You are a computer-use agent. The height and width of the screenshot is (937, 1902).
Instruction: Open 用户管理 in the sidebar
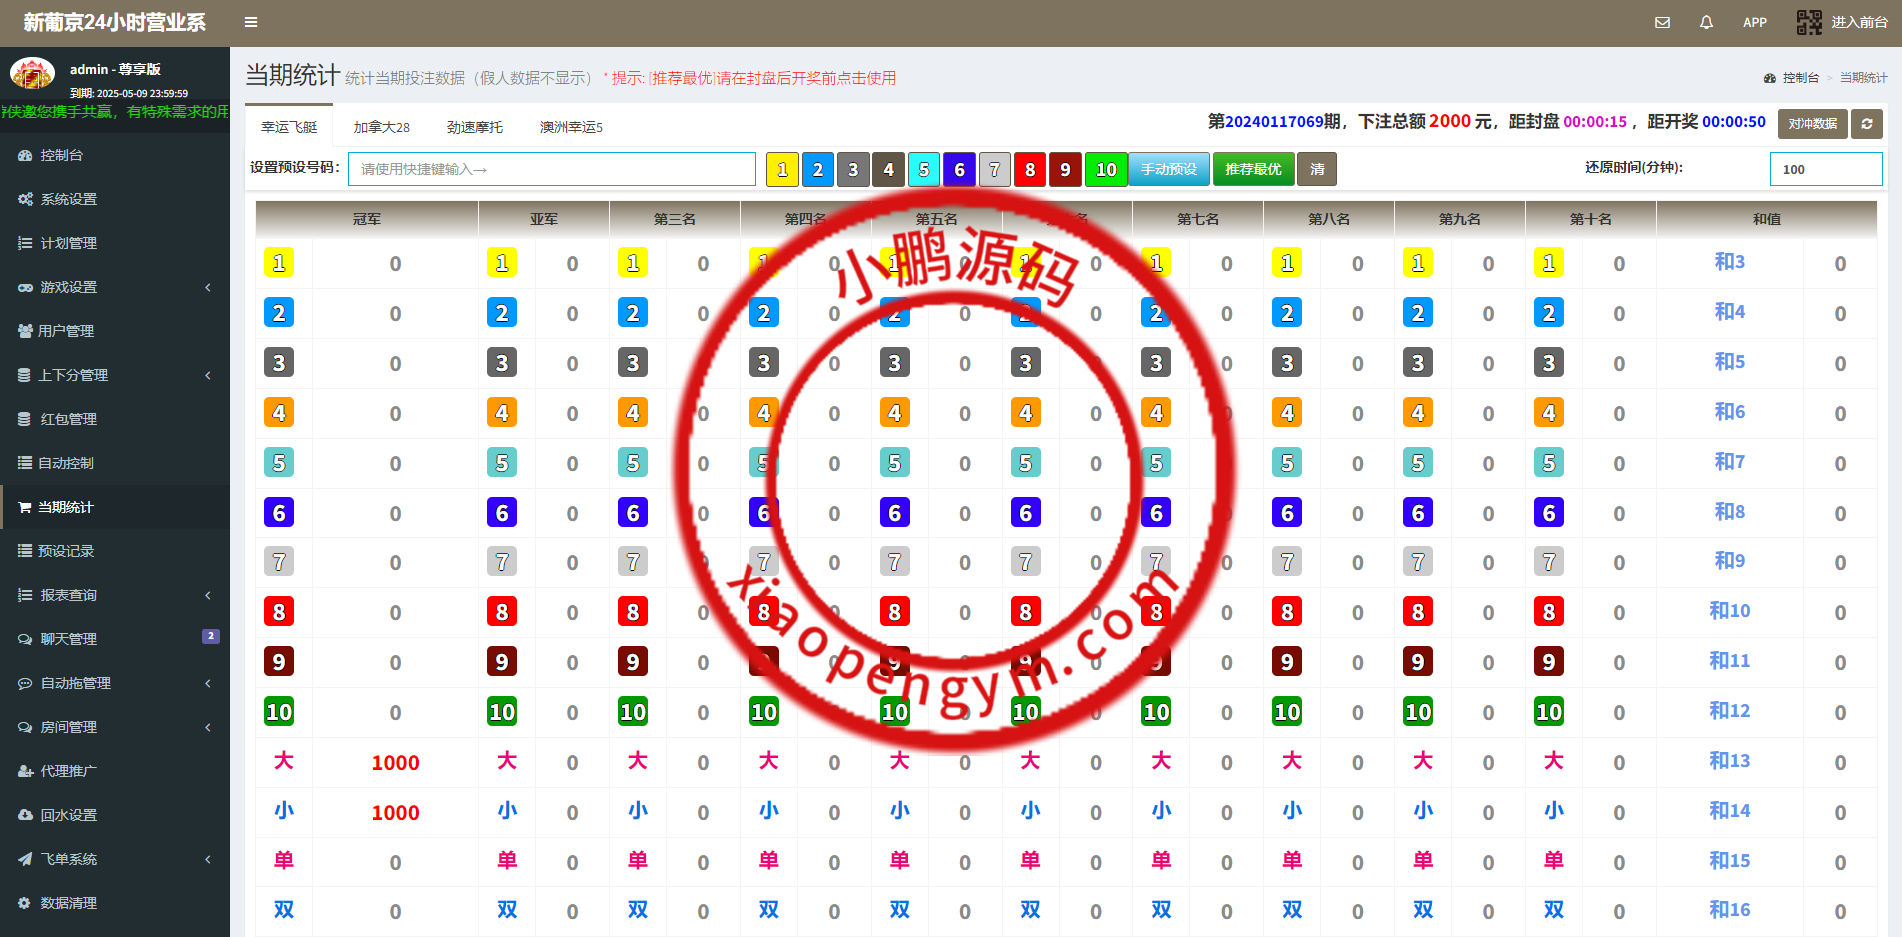[x=66, y=331]
